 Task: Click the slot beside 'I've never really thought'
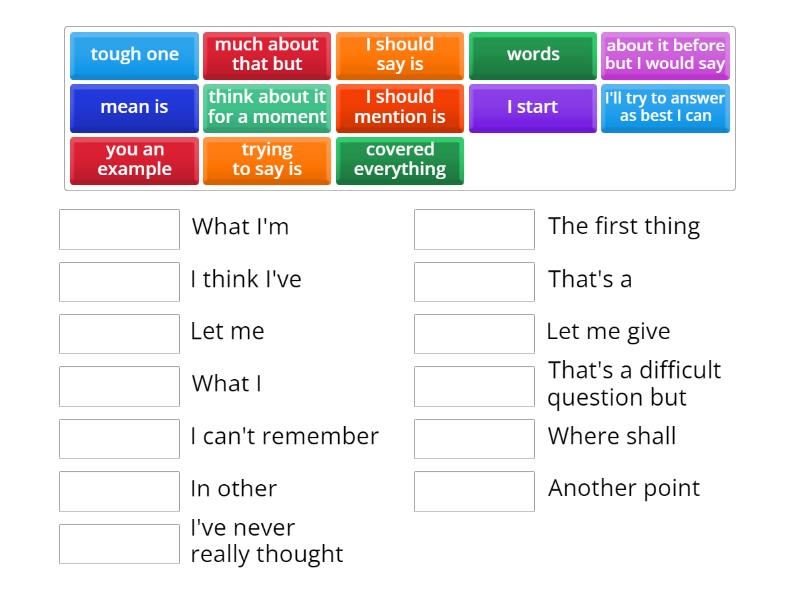click(x=119, y=544)
